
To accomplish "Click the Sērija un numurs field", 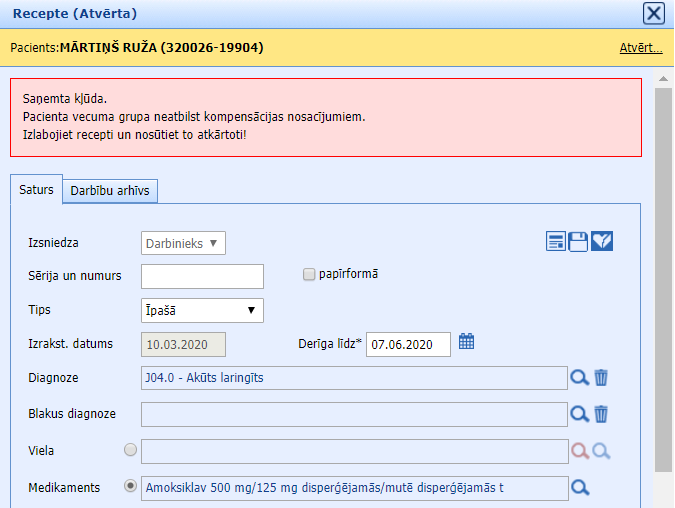I will [202, 276].
